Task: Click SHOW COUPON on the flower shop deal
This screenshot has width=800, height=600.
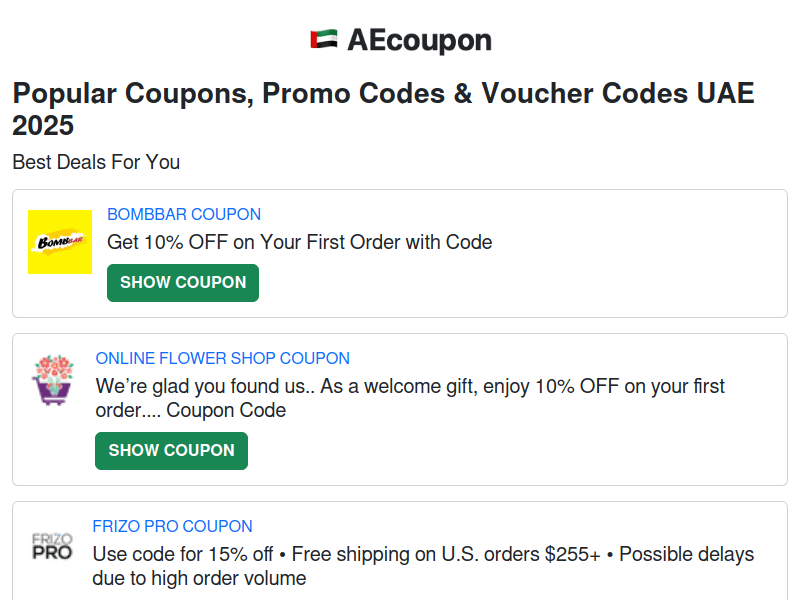Action: click(170, 450)
